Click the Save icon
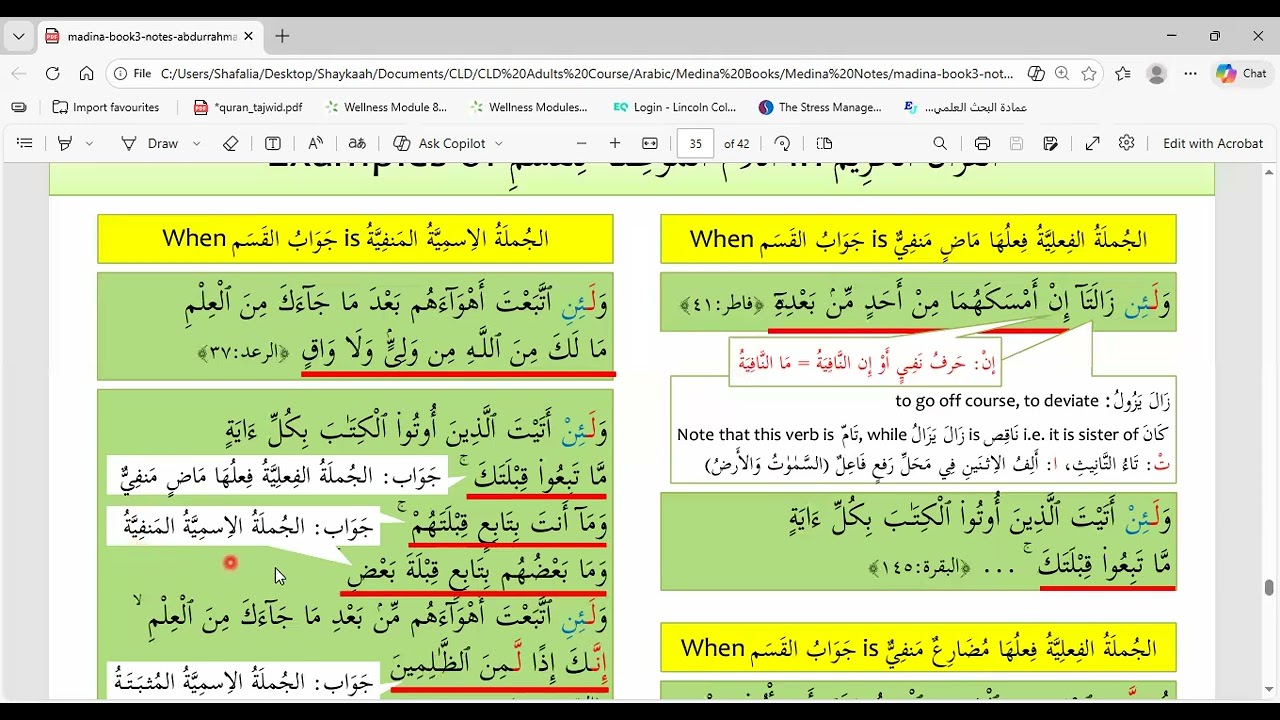Viewport: 1280px width, 720px height. pos(1016,143)
